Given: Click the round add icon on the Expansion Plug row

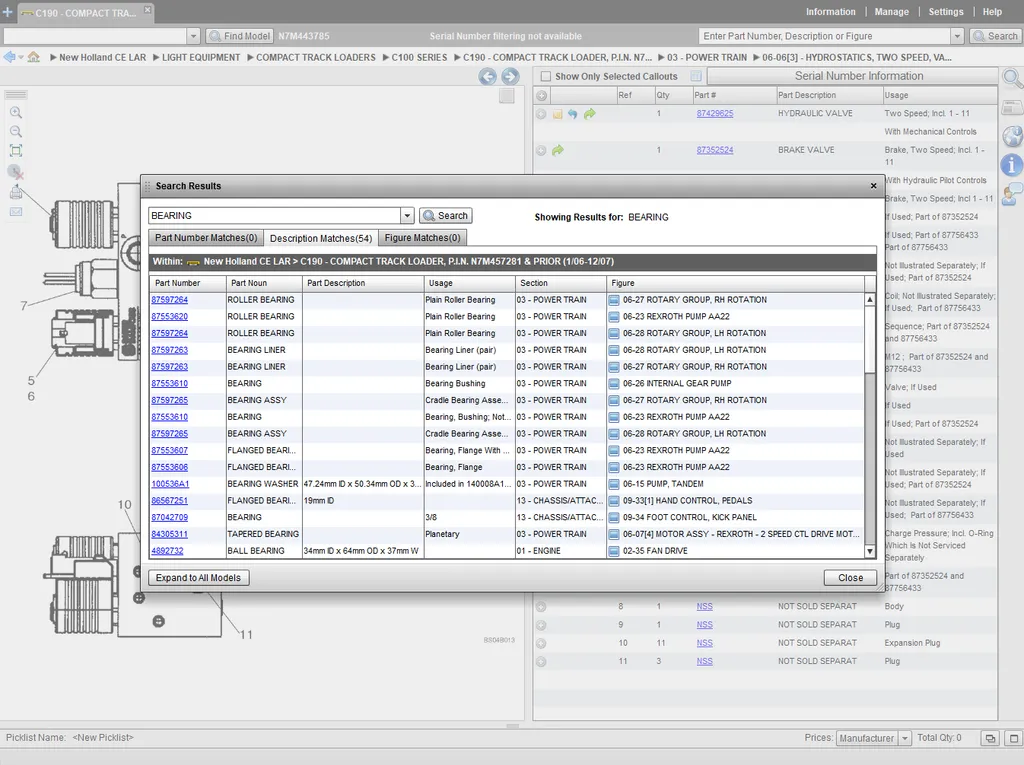Looking at the screenshot, I should click(541, 643).
